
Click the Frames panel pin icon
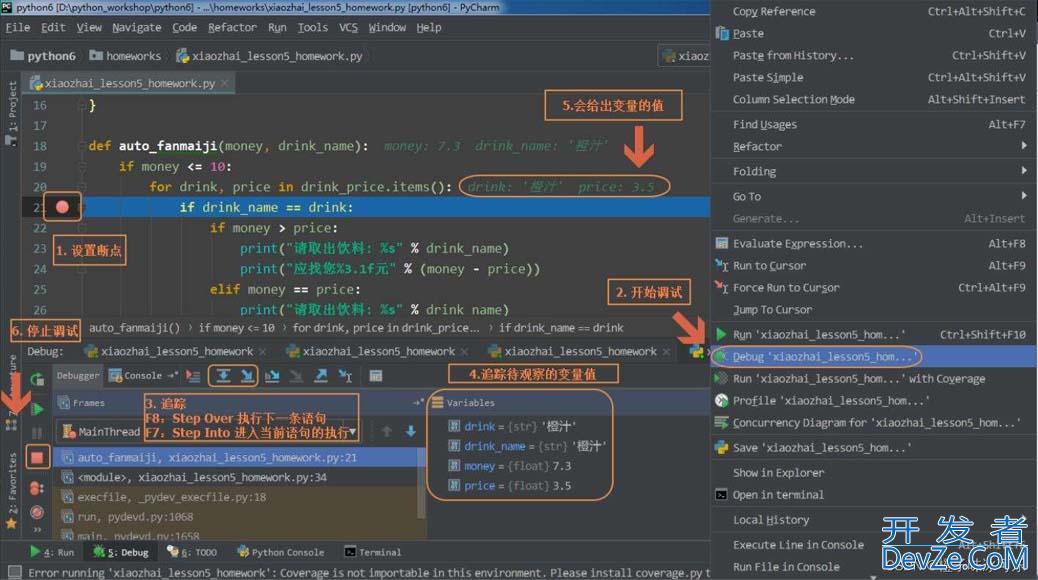[x=418, y=403]
